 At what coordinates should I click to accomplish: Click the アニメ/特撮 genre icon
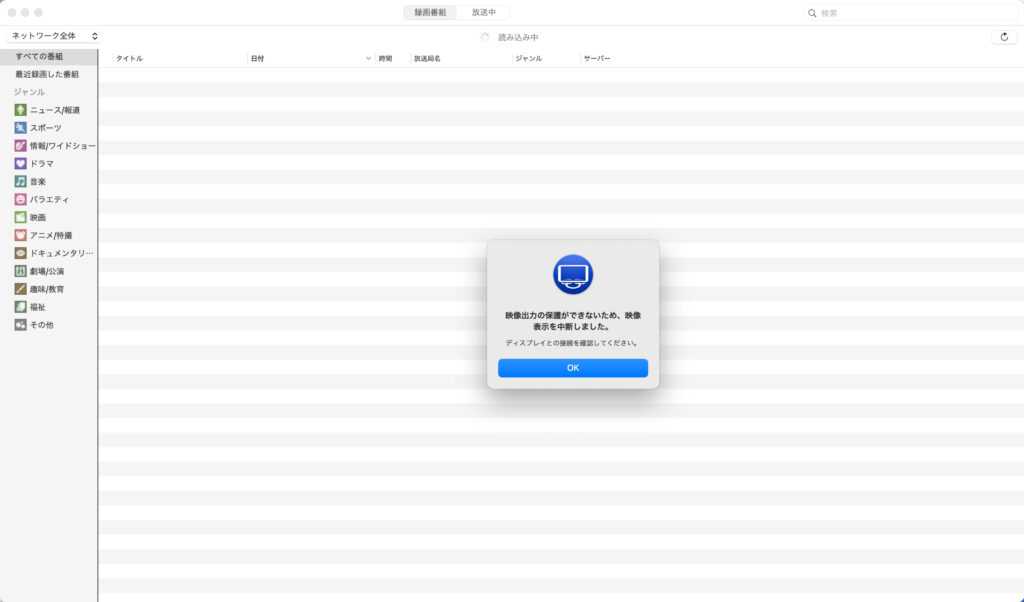click(20, 235)
